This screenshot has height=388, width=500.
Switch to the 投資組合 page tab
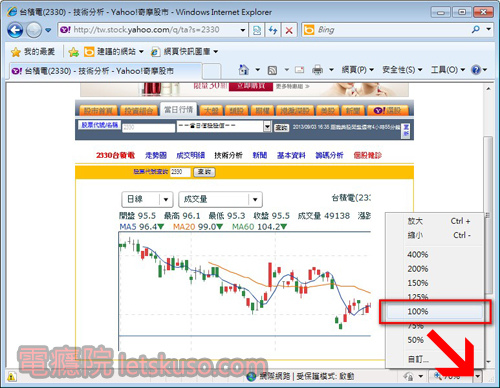139,110
